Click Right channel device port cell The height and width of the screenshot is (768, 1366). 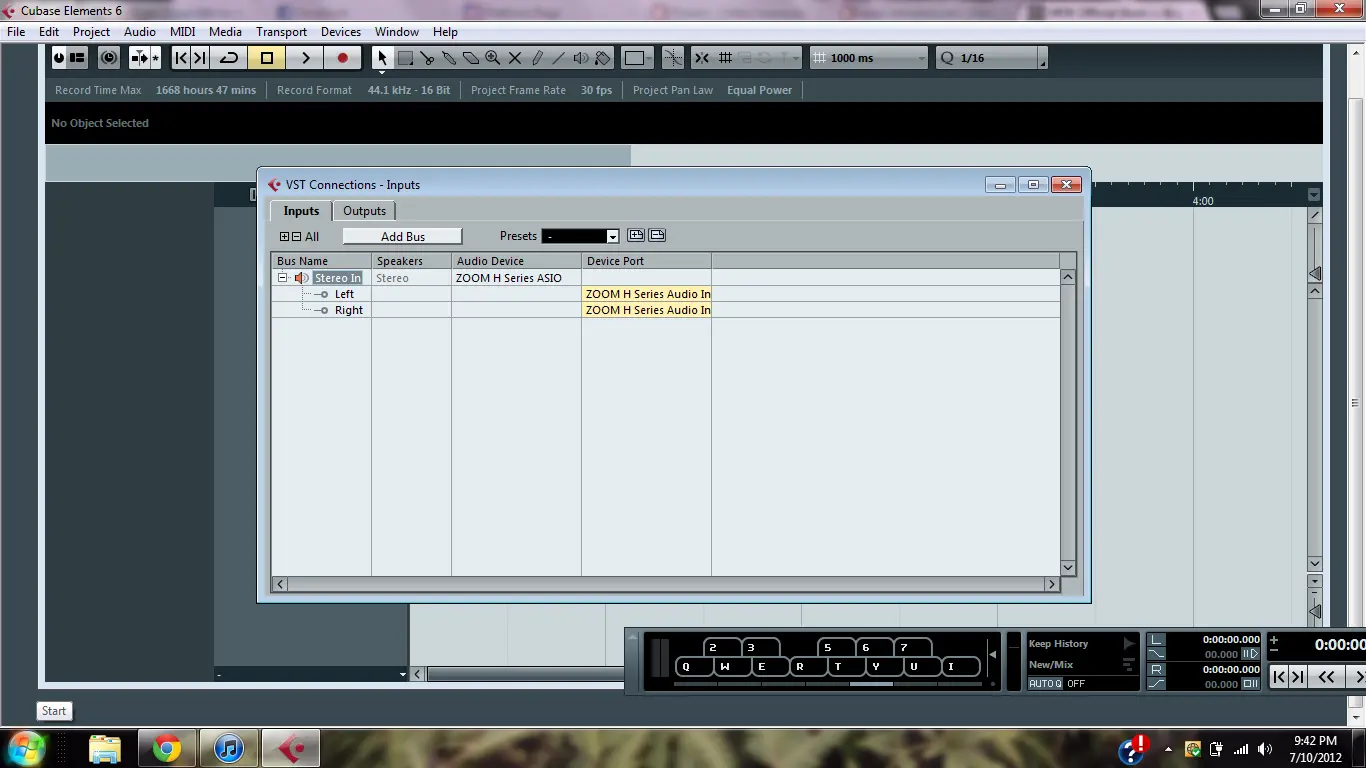pyautogui.click(x=646, y=310)
